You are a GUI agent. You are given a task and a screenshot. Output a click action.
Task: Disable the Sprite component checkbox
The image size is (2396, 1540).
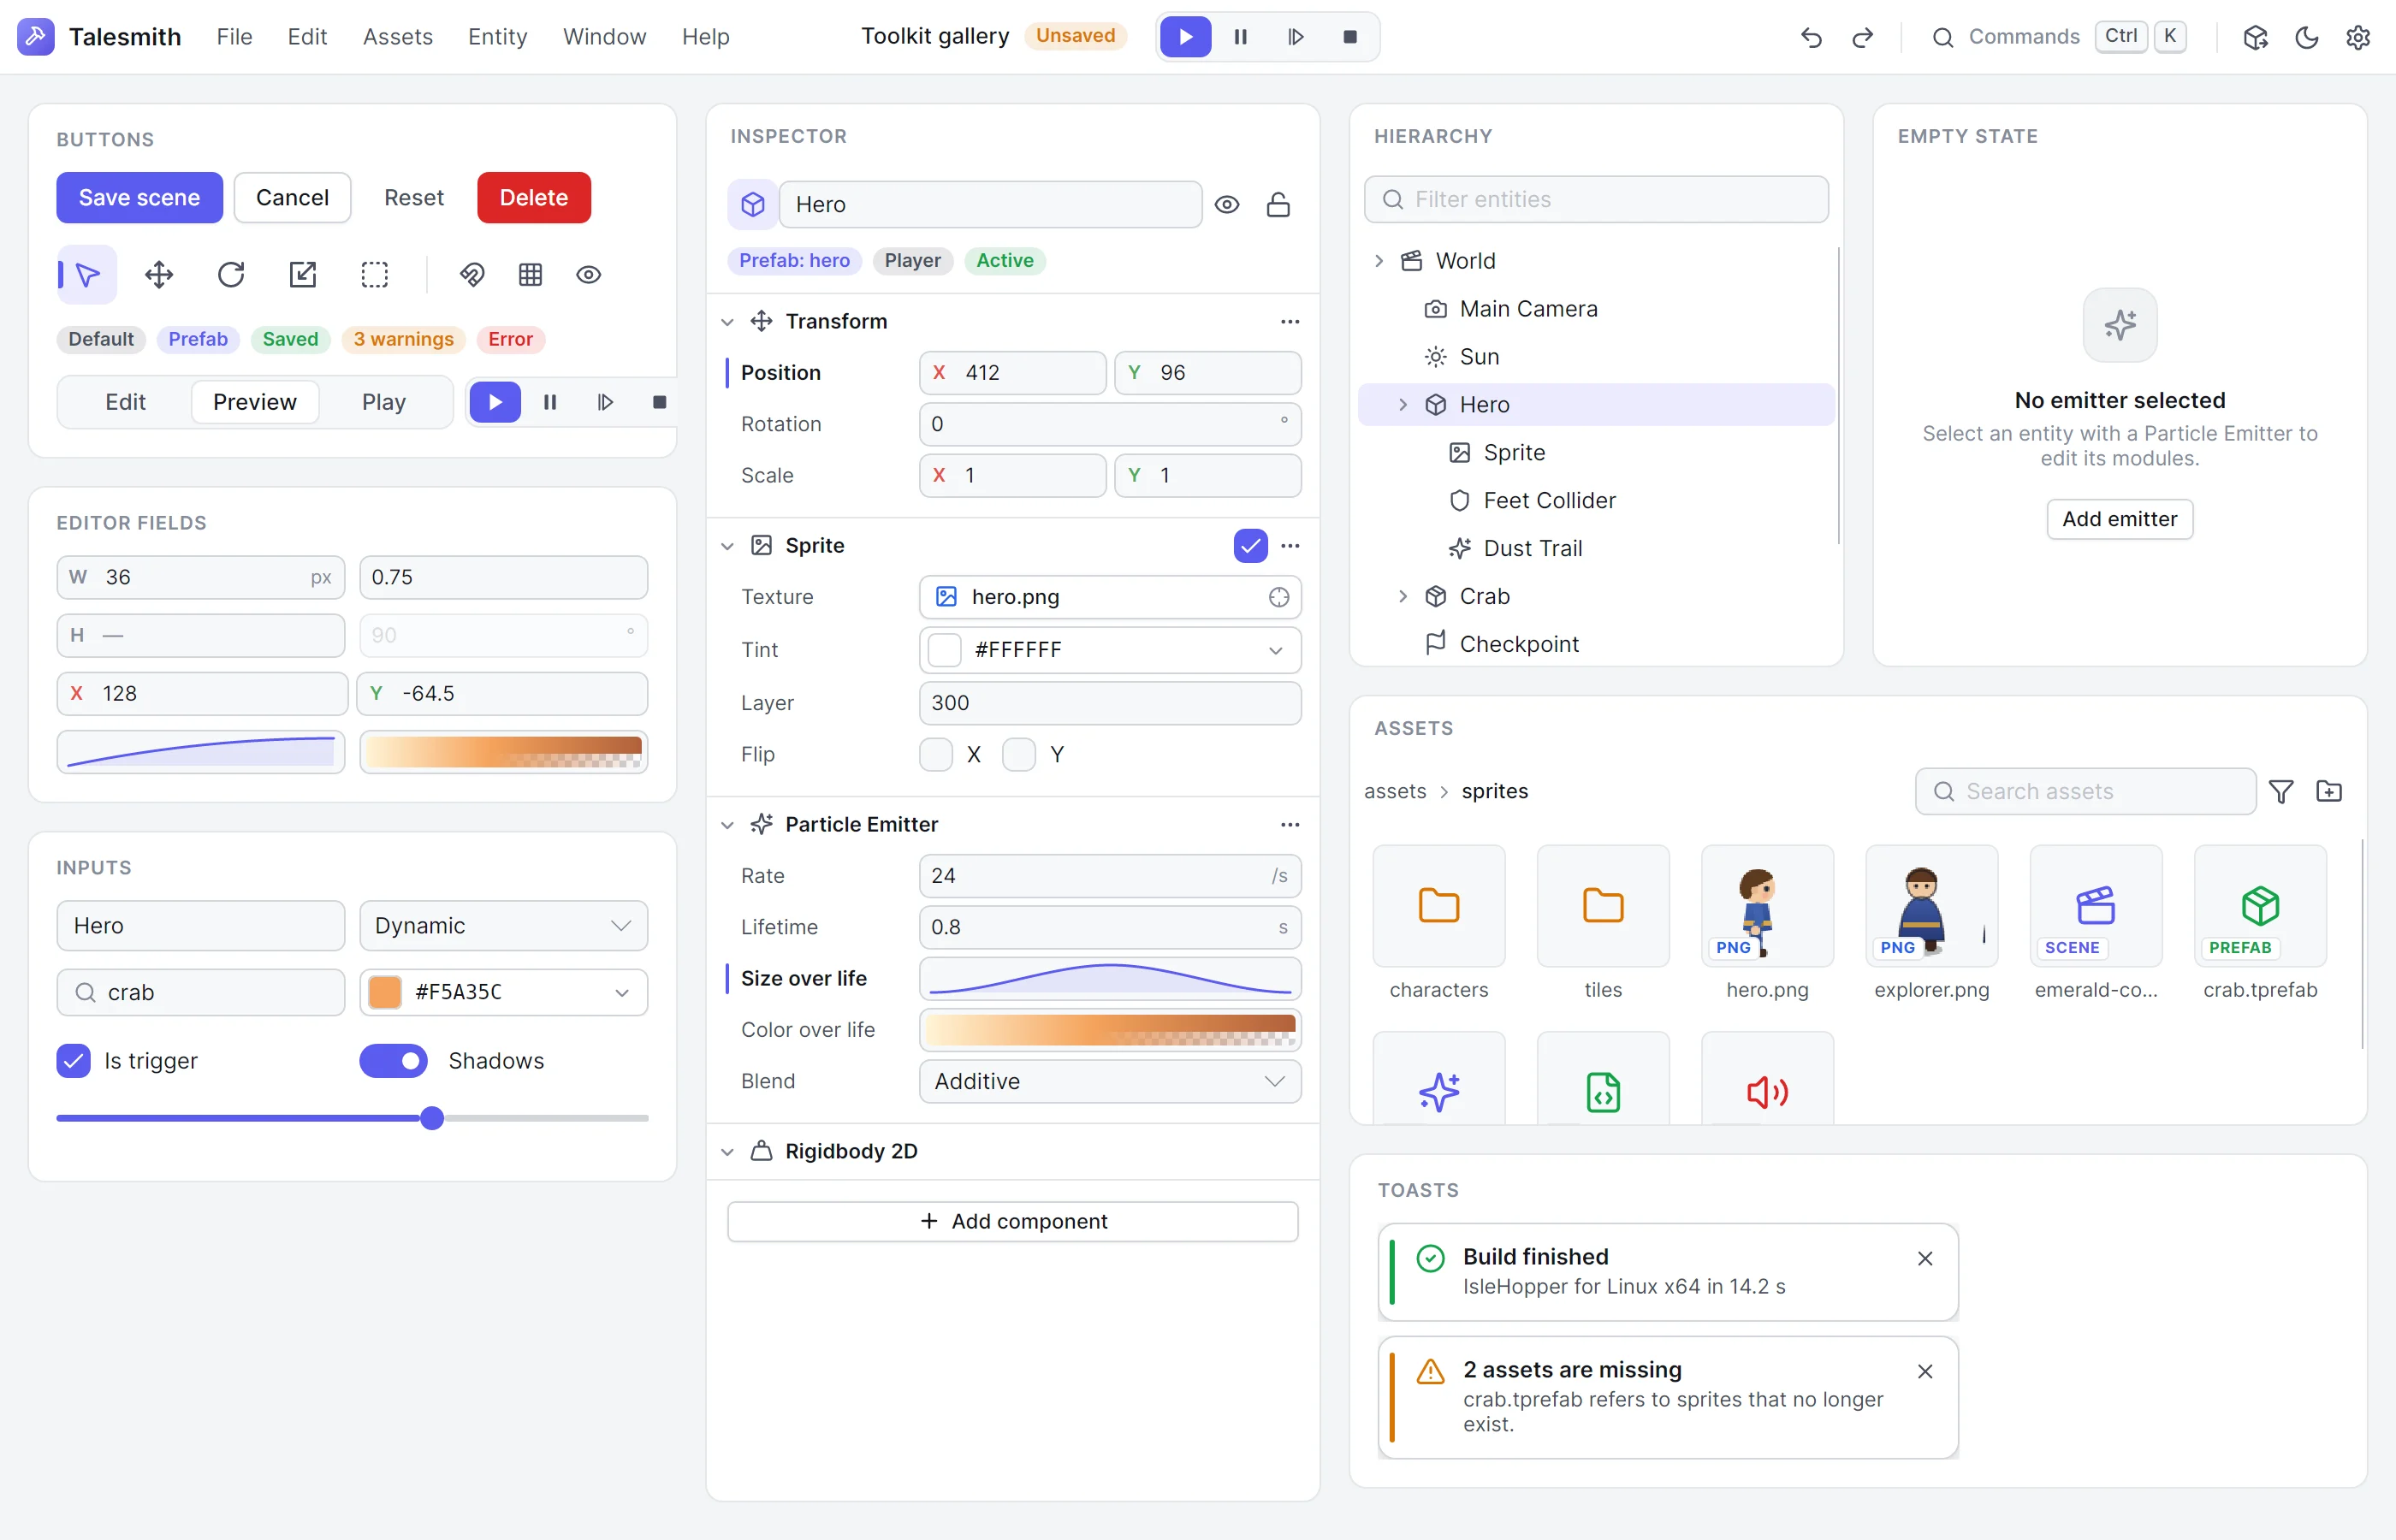1250,546
